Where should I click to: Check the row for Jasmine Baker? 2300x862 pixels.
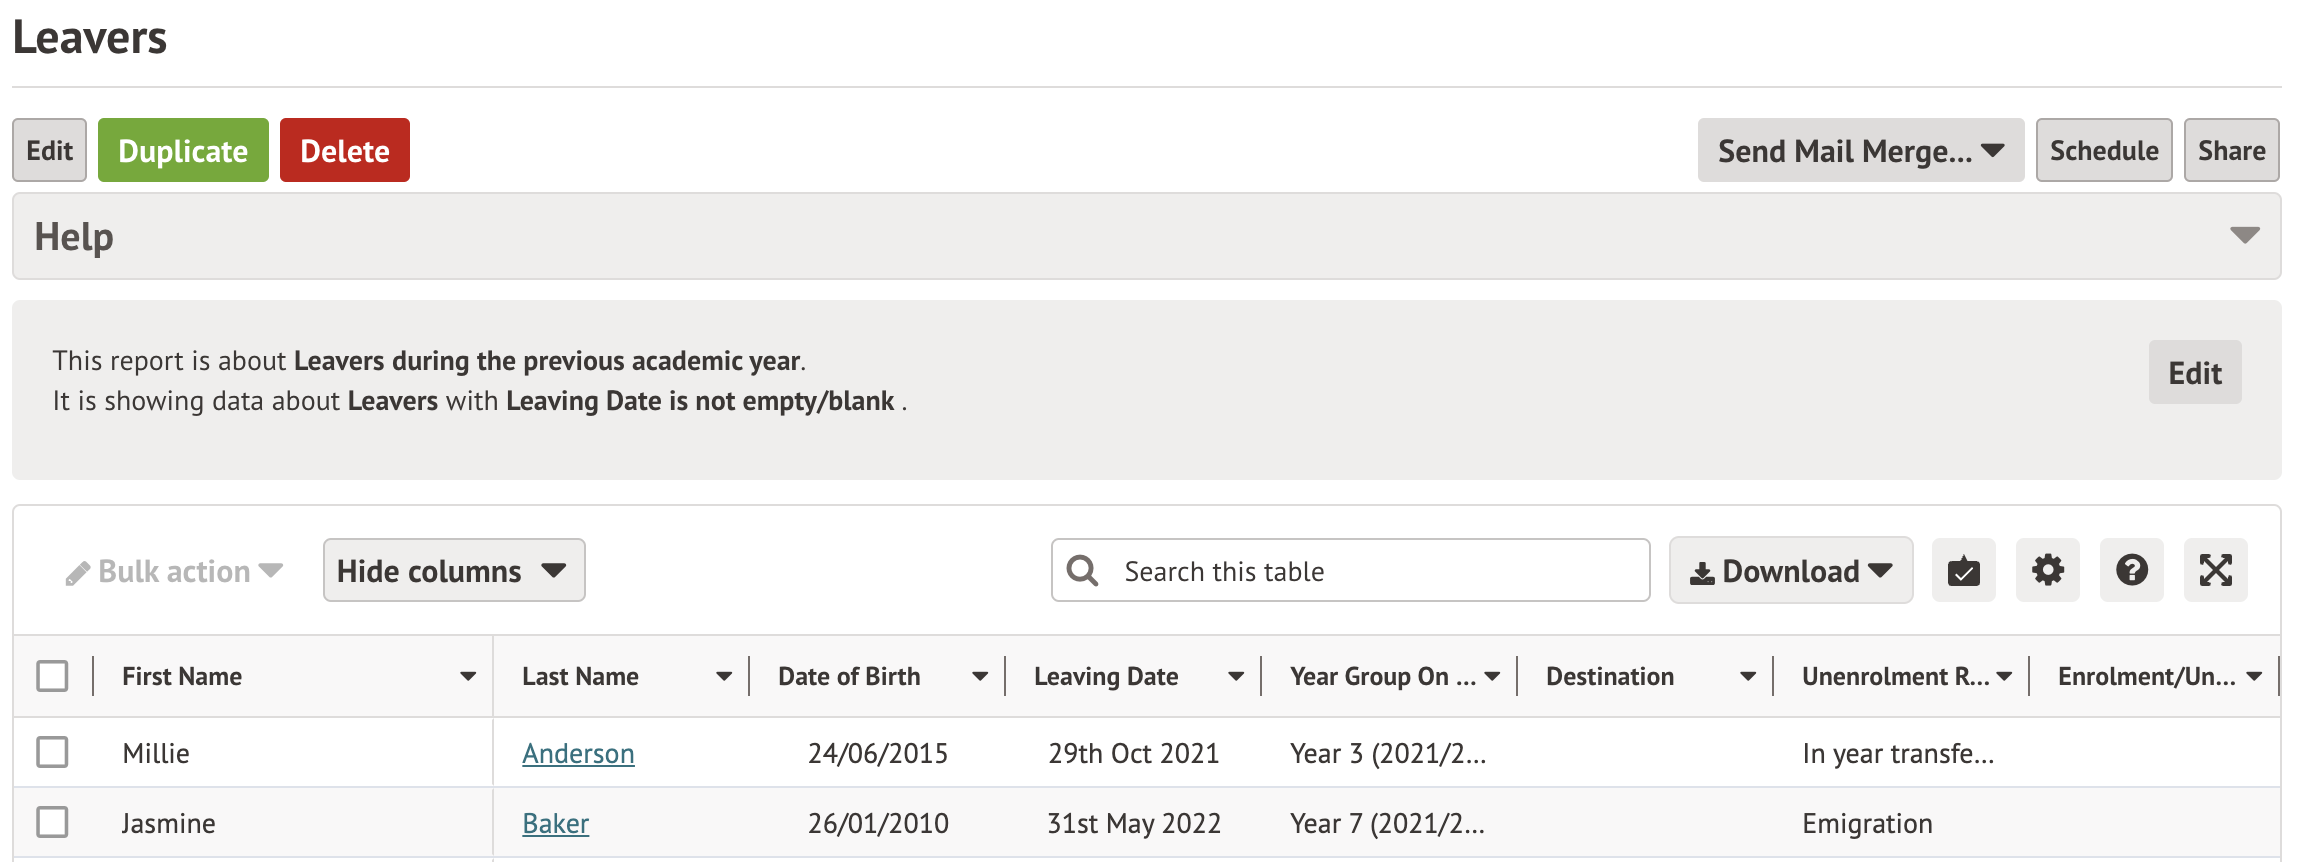52,822
